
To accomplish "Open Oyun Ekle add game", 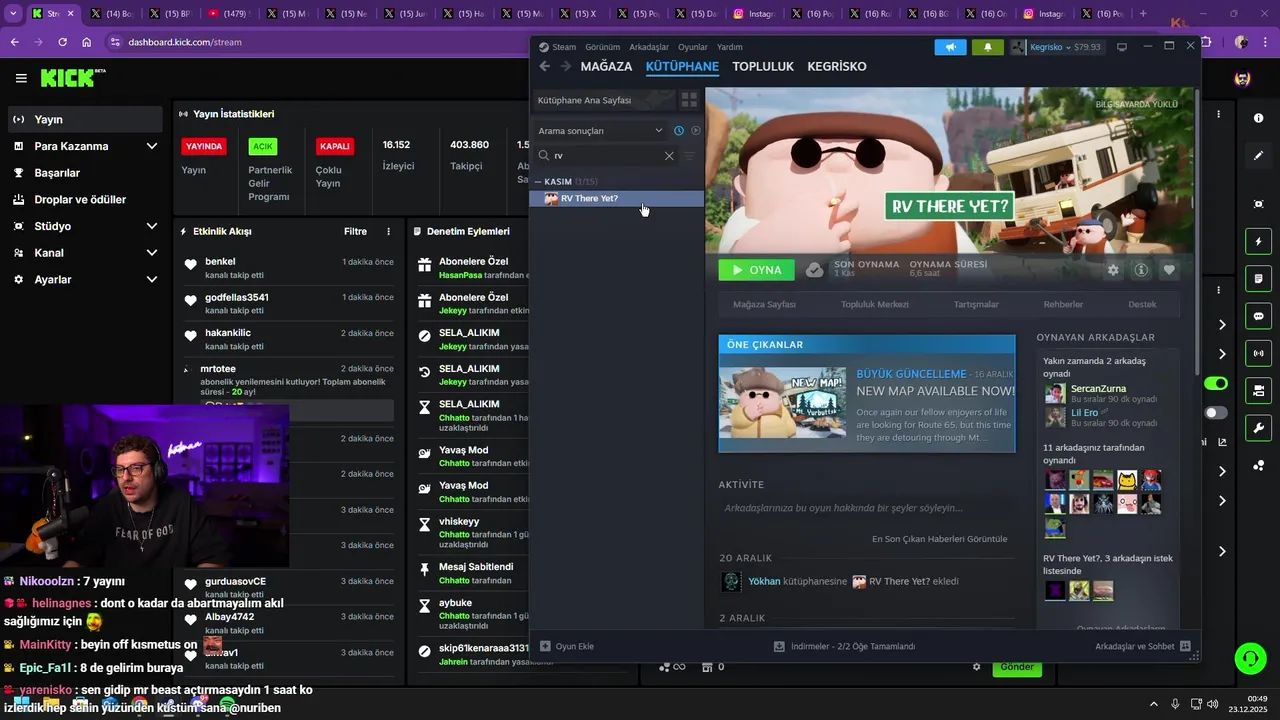I will [567, 646].
